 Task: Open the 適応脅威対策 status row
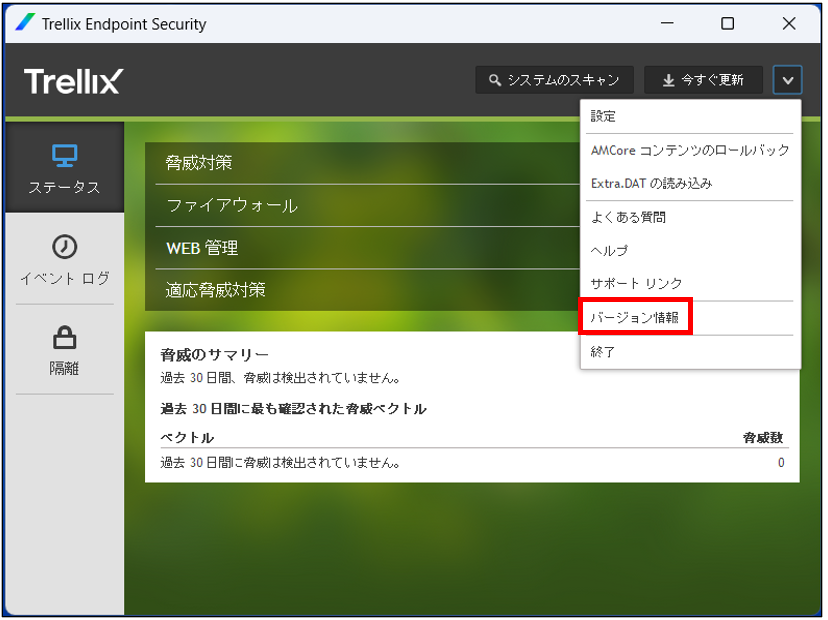pos(362,290)
